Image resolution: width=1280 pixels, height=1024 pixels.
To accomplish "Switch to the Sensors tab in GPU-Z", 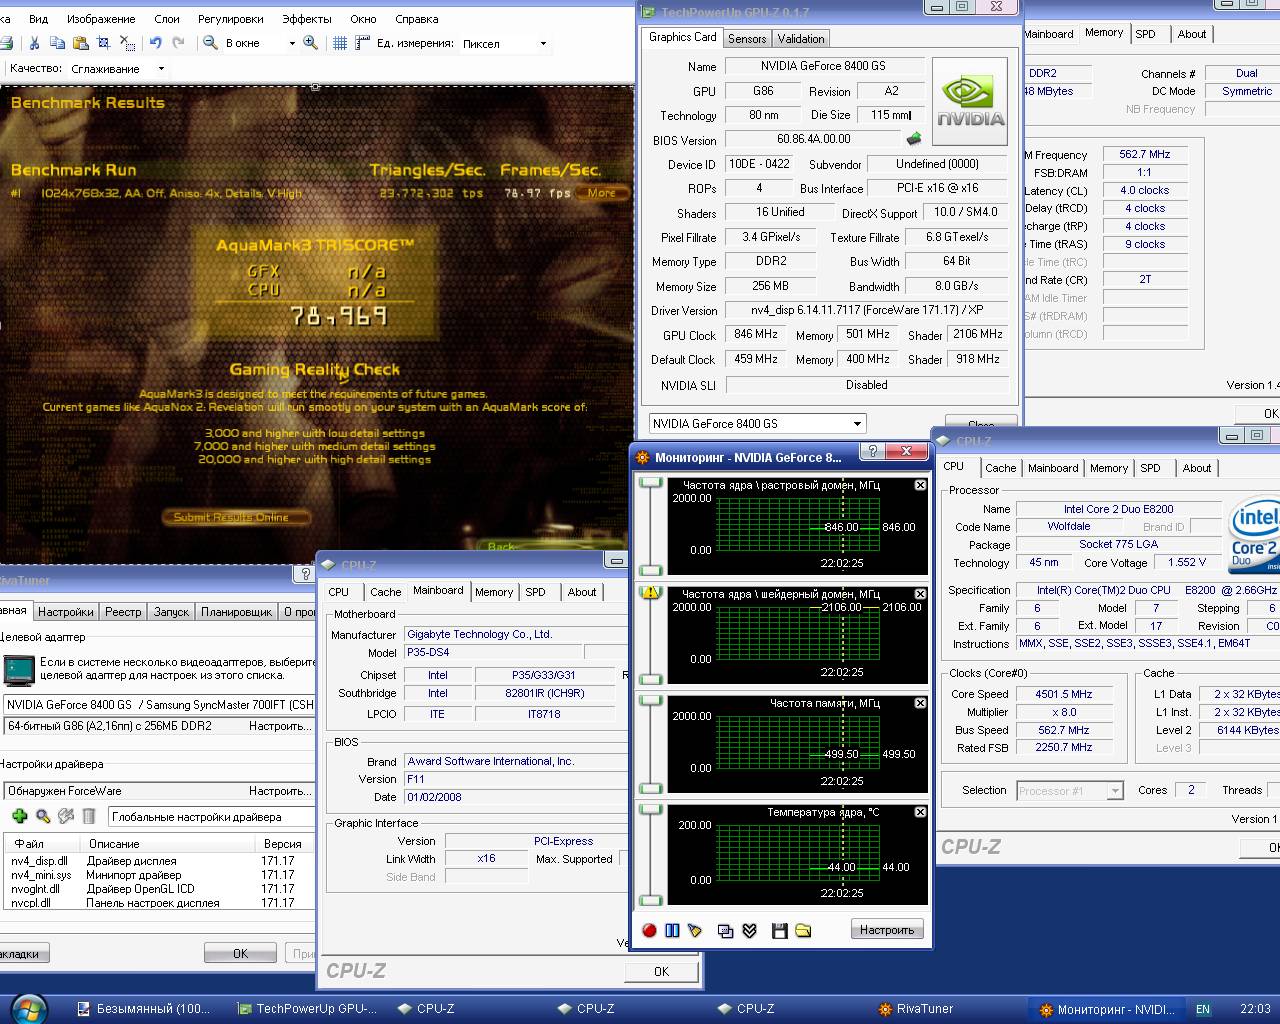I will (747, 38).
